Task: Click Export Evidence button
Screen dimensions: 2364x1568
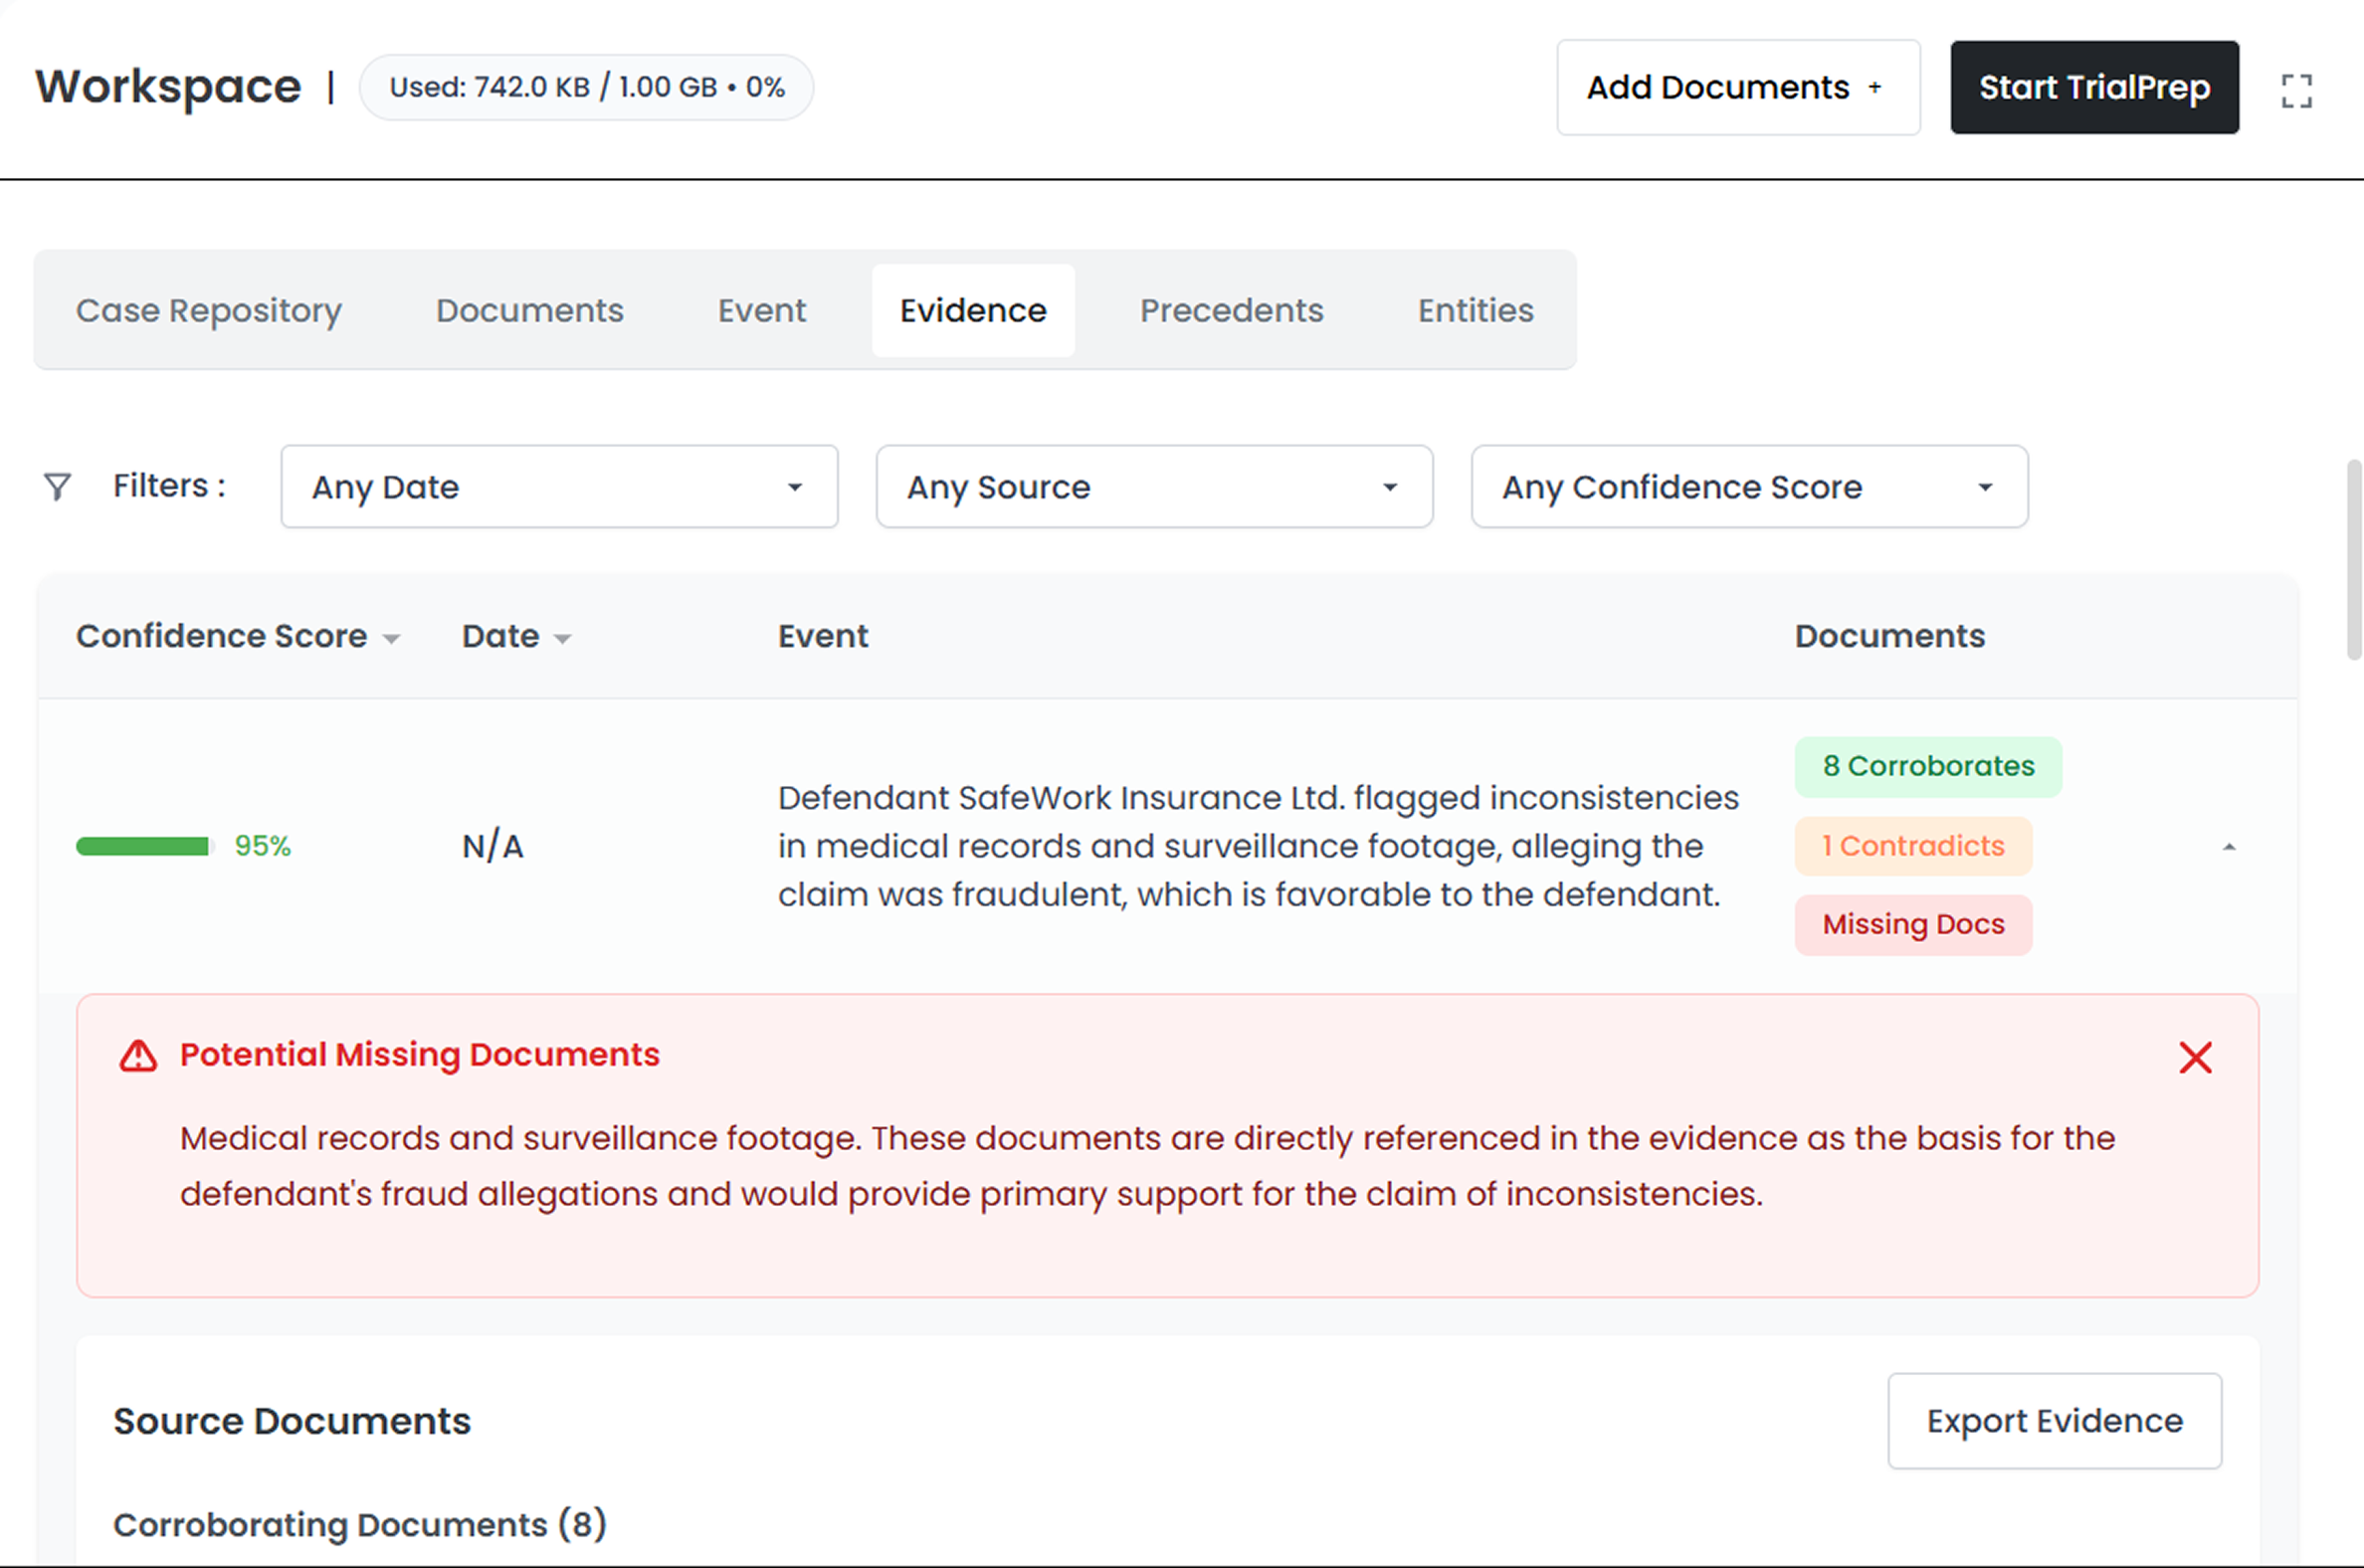Action: (2054, 1421)
